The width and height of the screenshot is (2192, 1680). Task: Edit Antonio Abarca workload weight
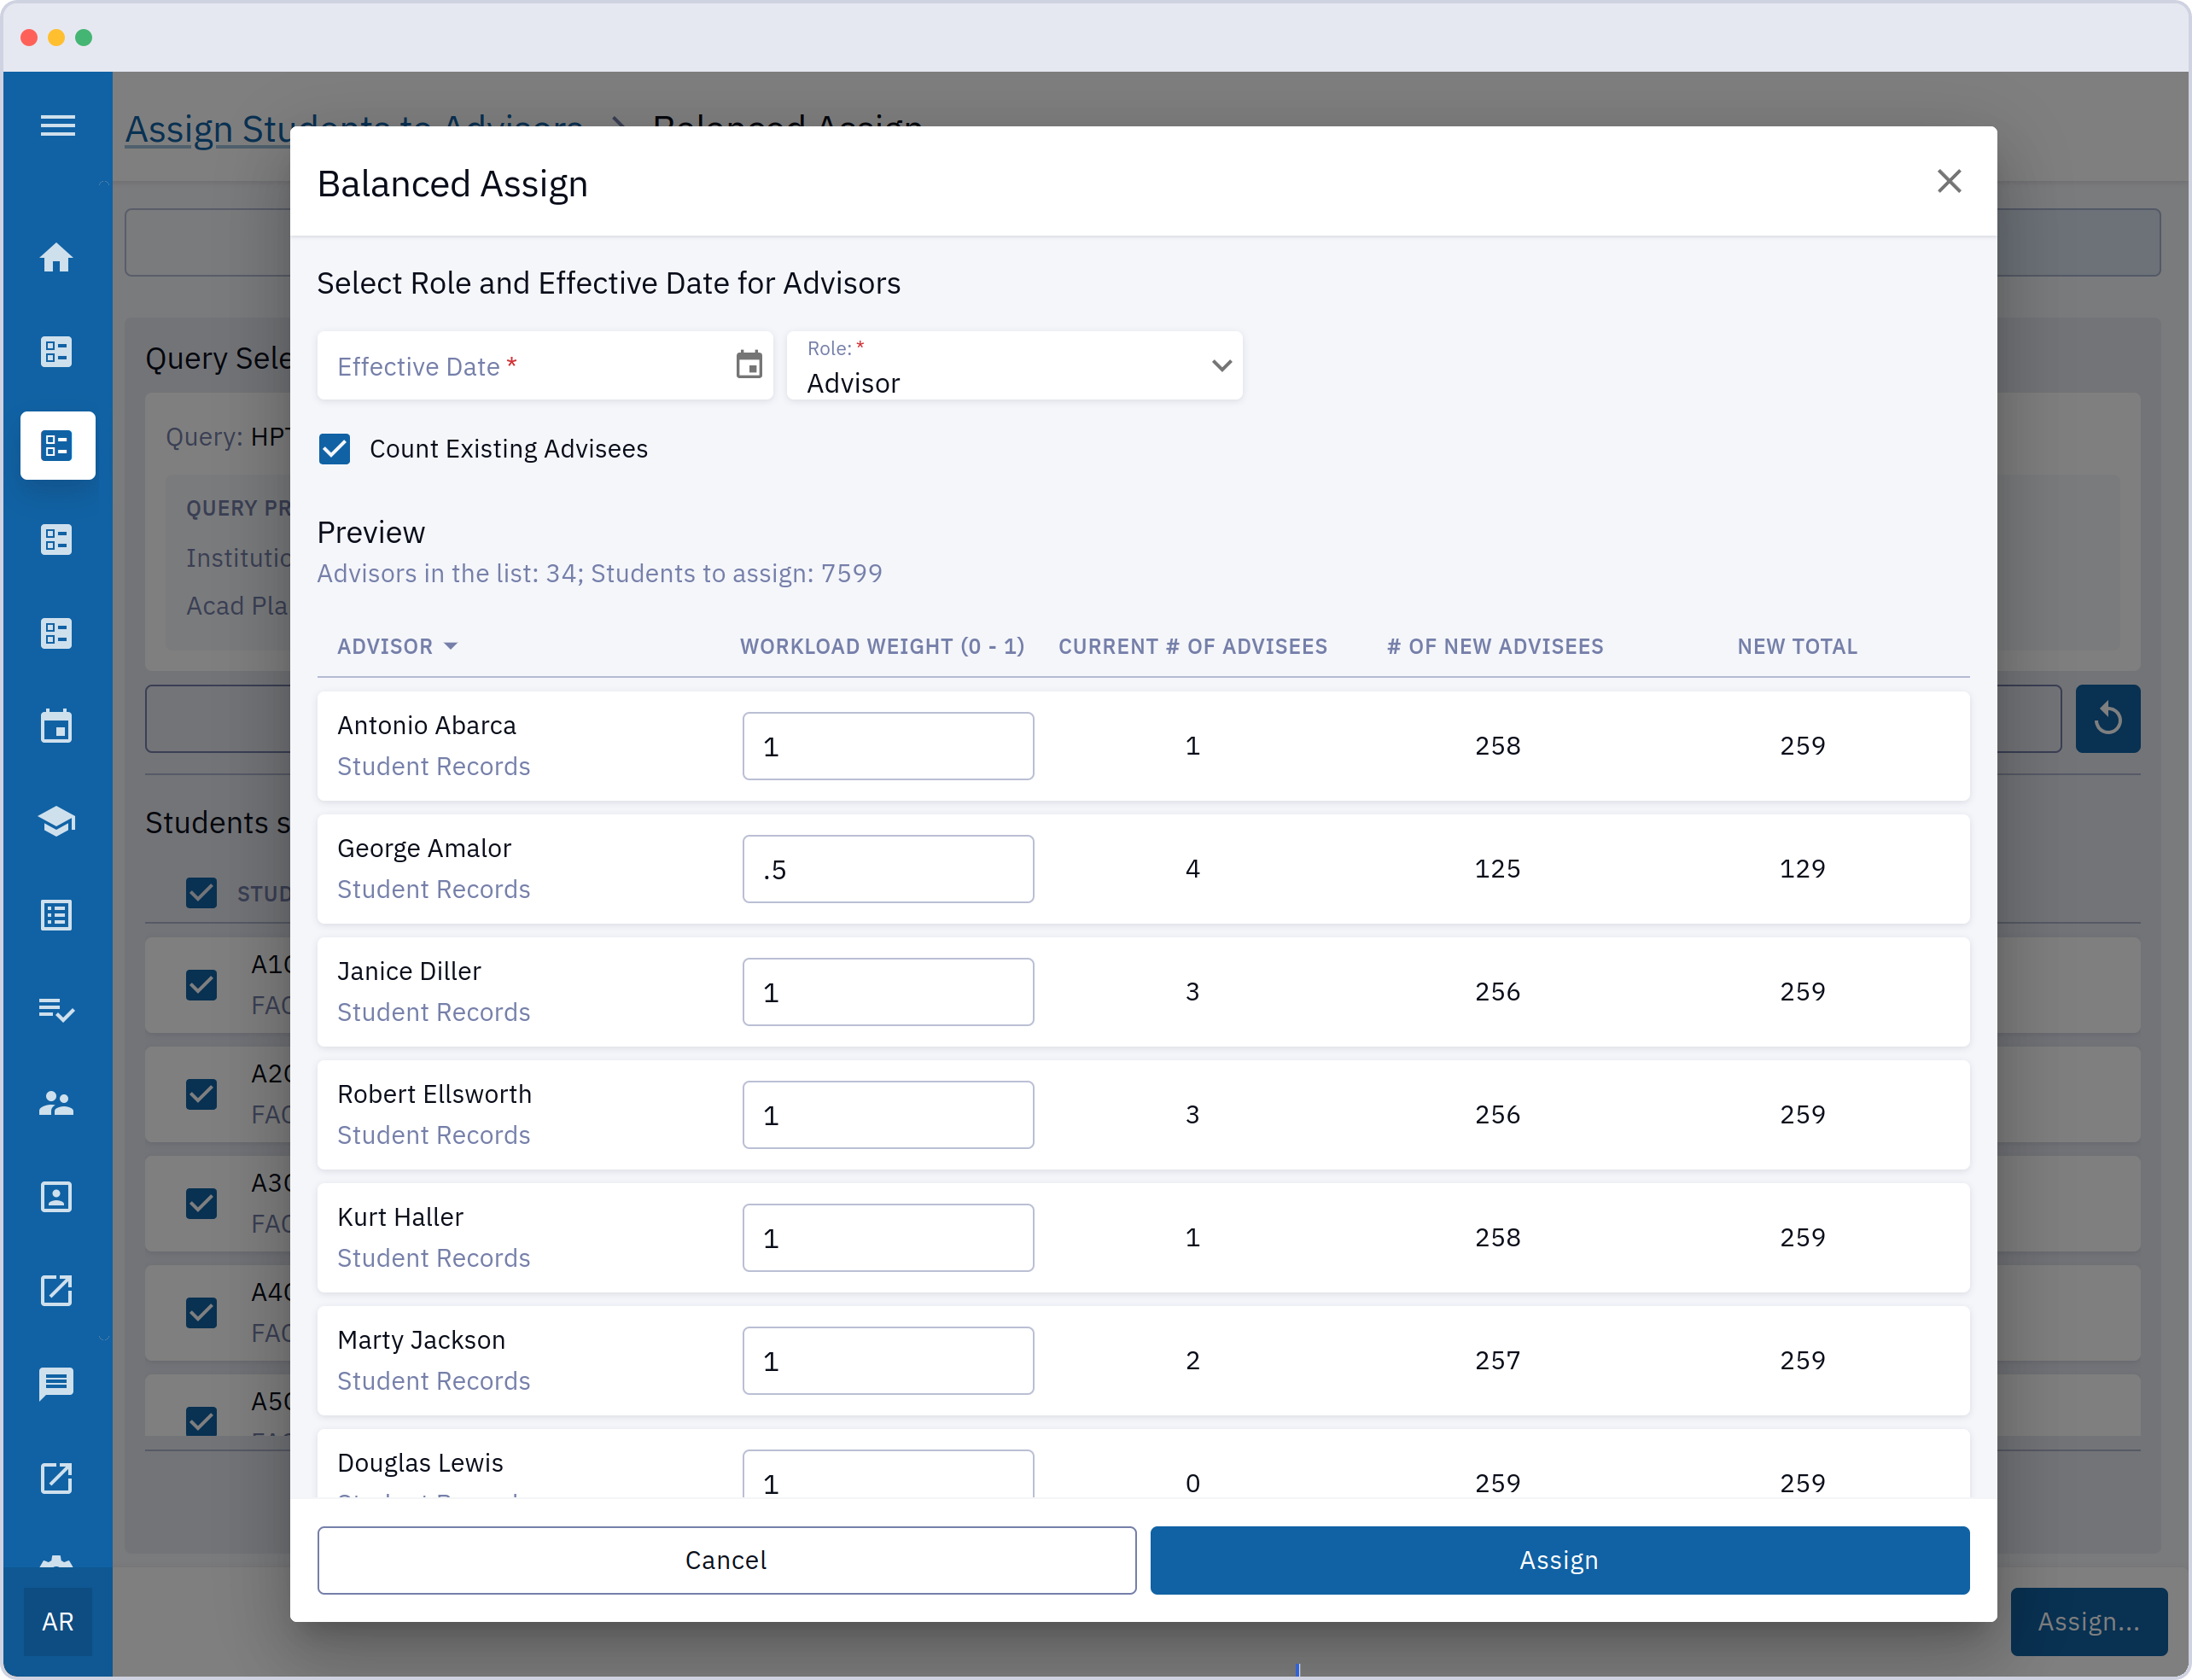(888, 746)
